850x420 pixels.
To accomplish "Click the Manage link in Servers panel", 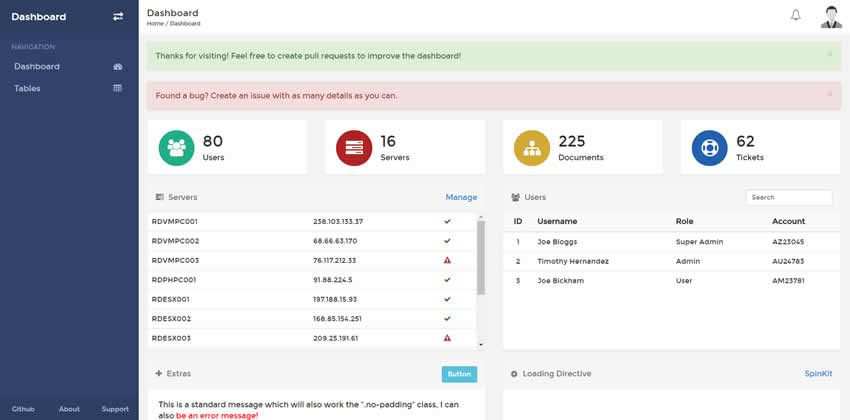I will click(x=461, y=197).
